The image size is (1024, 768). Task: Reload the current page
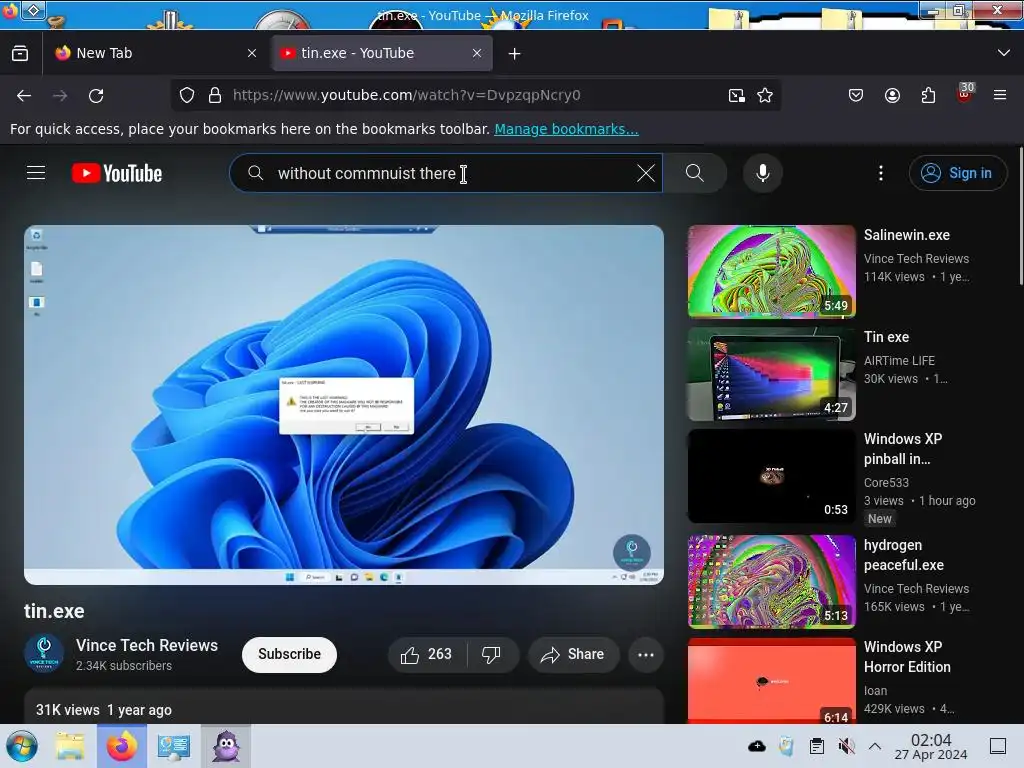(x=96, y=95)
